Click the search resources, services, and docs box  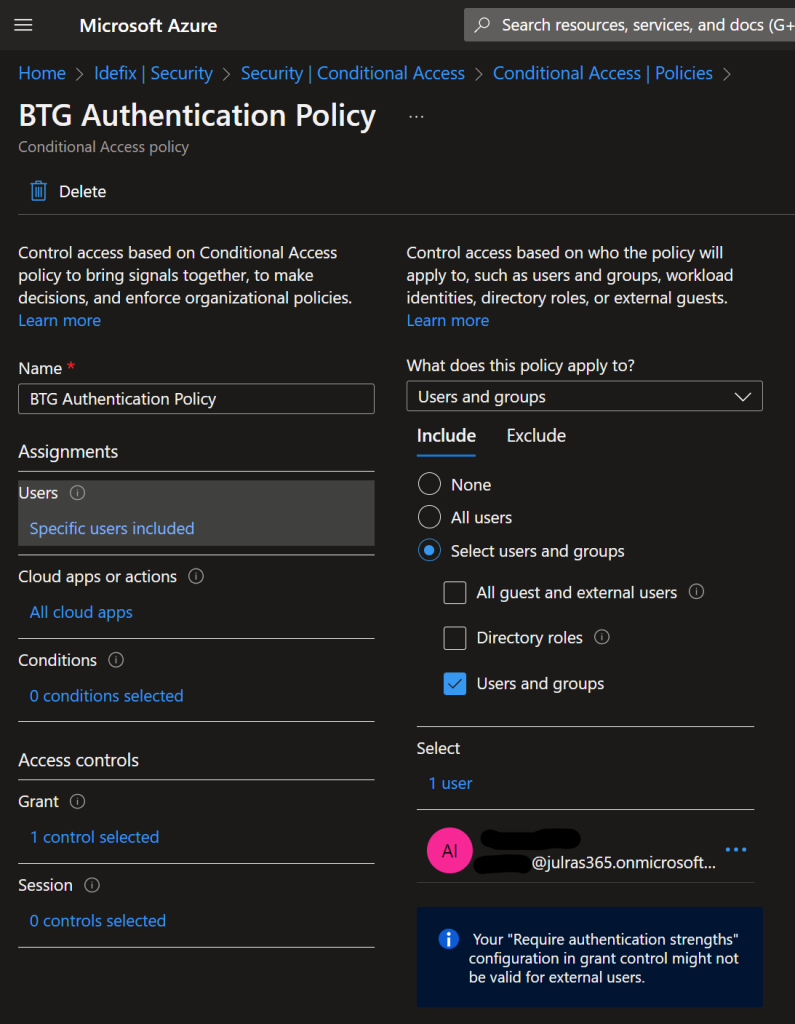click(629, 25)
